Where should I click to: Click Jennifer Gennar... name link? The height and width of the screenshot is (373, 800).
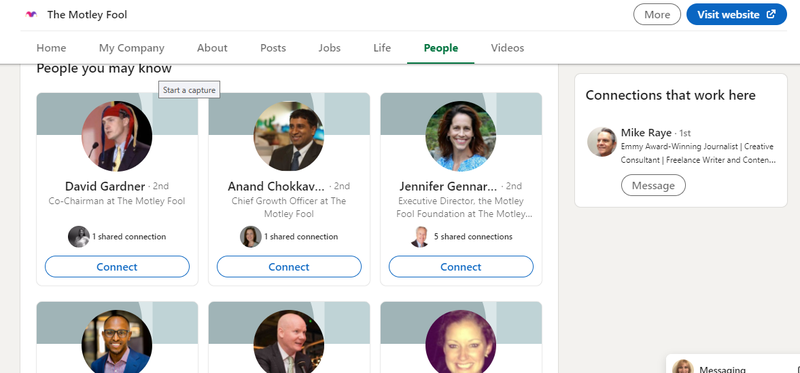(448, 186)
